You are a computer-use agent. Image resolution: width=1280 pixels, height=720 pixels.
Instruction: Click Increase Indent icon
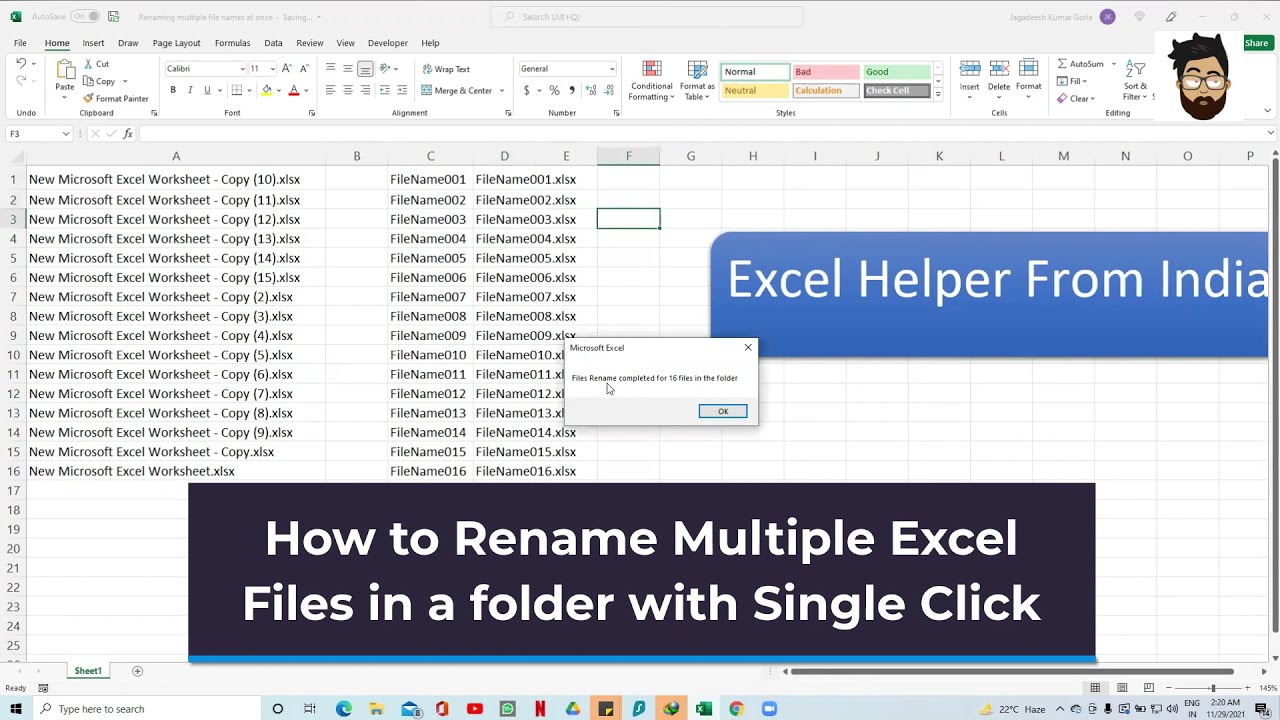pos(403,90)
